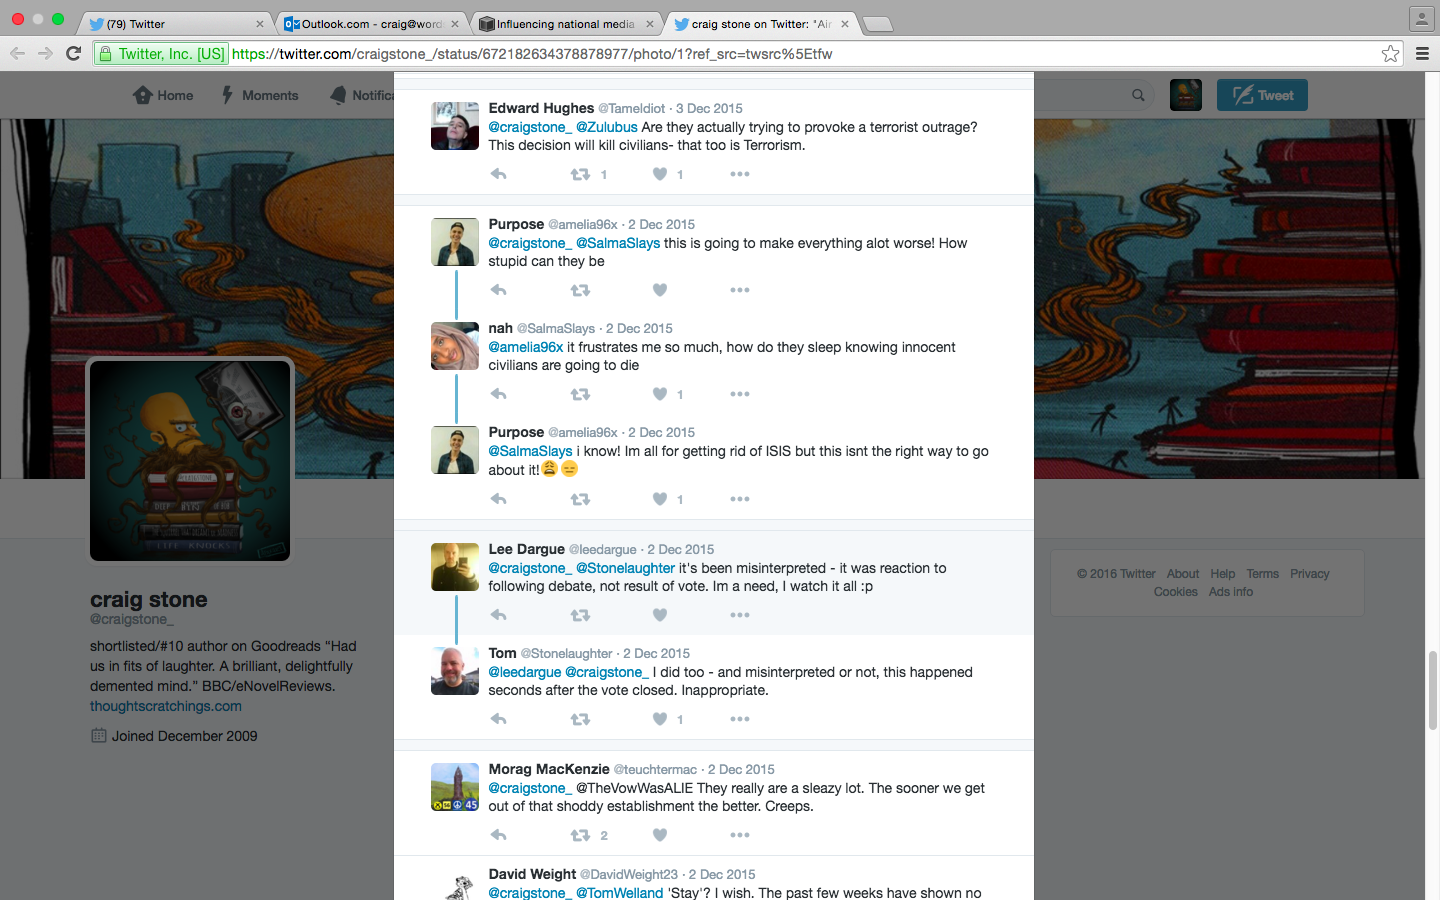Open more options on Purpose's 'alot worse' tweet

pyautogui.click(x=740, y=290)
